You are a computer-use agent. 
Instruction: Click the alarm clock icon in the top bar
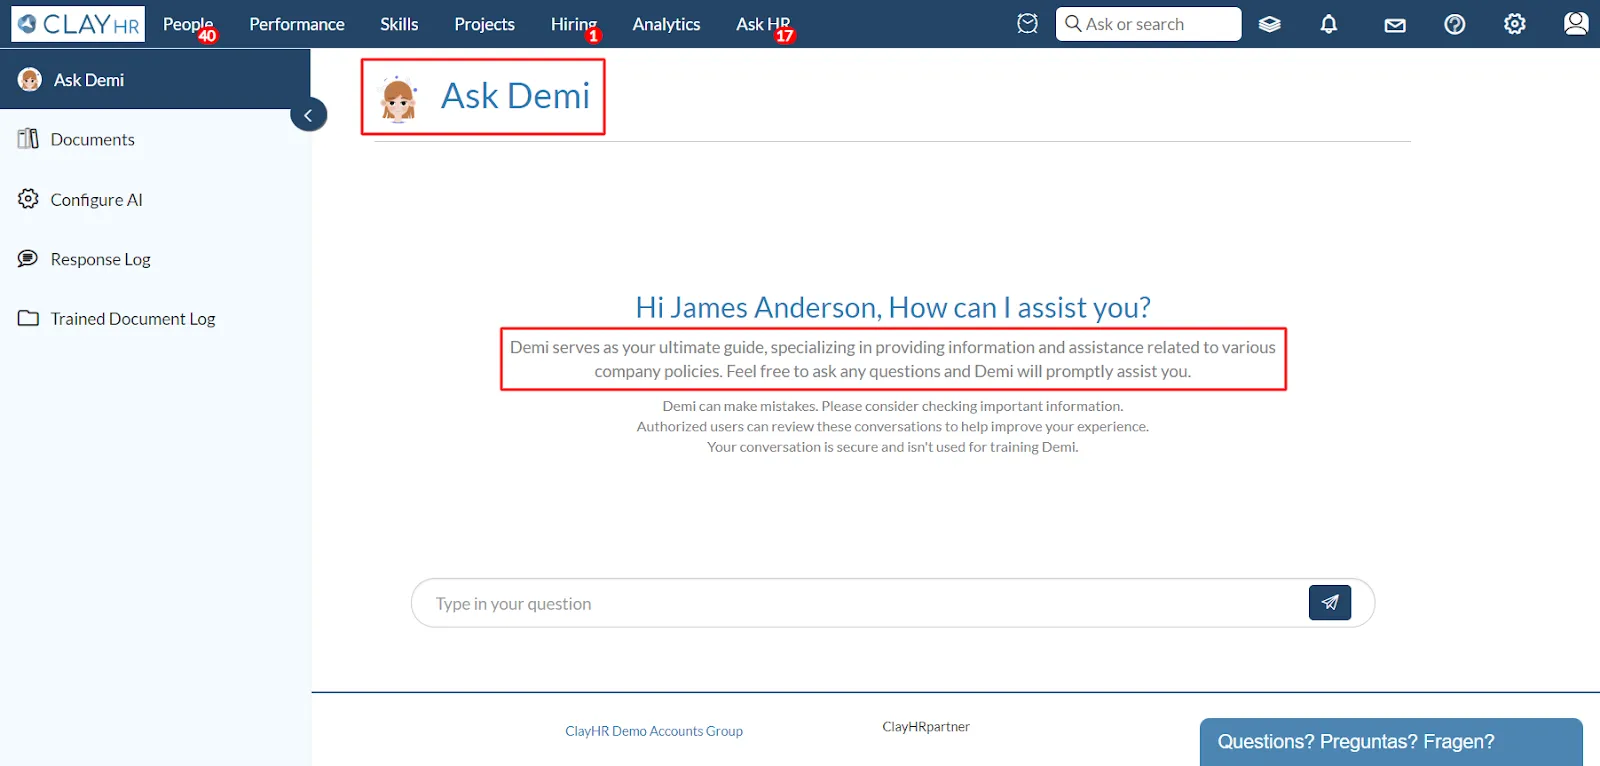click(x=1027, y=23)
